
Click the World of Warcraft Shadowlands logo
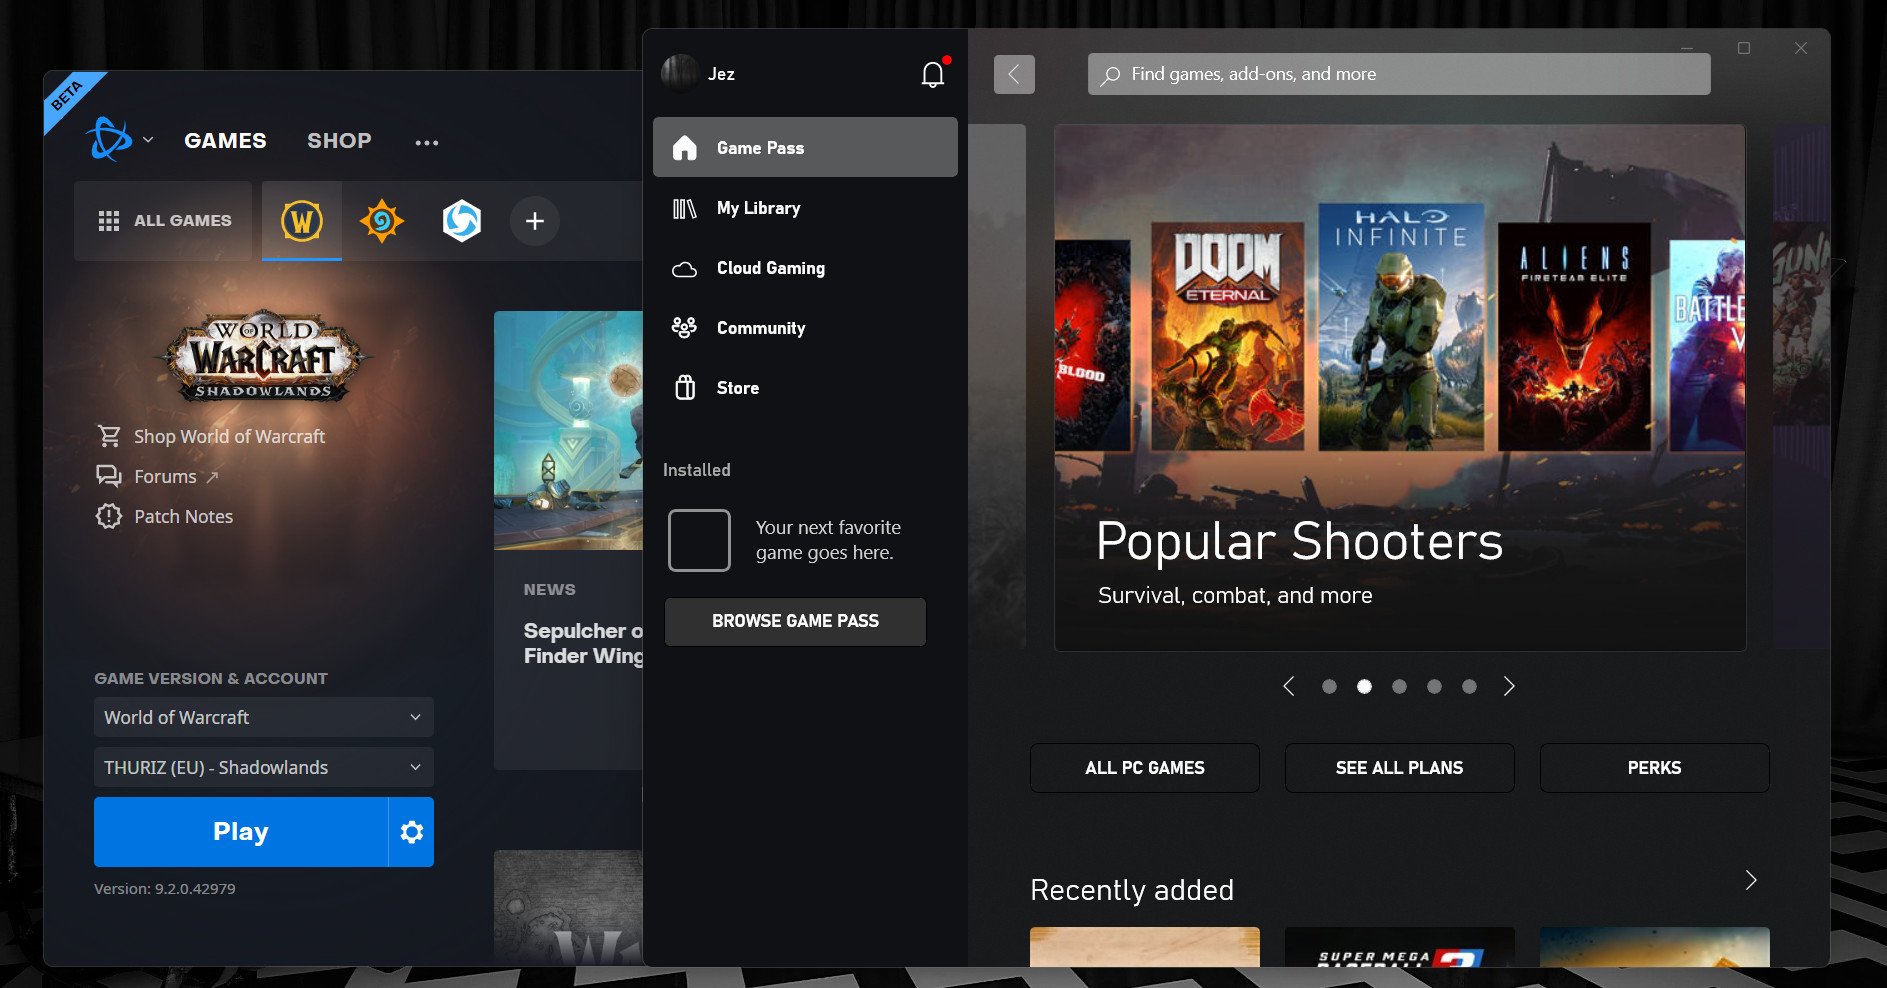(x=264, y=356)
